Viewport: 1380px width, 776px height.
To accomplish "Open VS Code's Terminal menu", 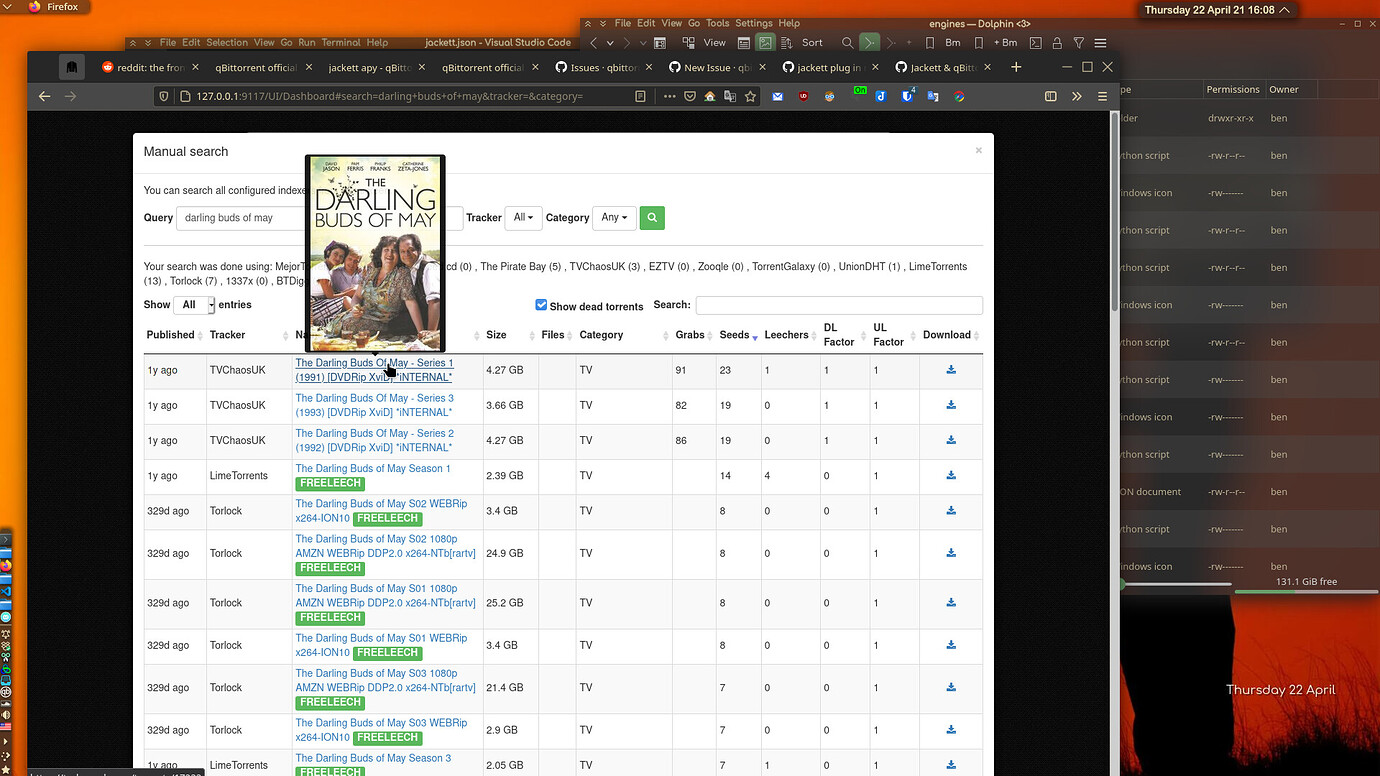I will tap(341, 43).
